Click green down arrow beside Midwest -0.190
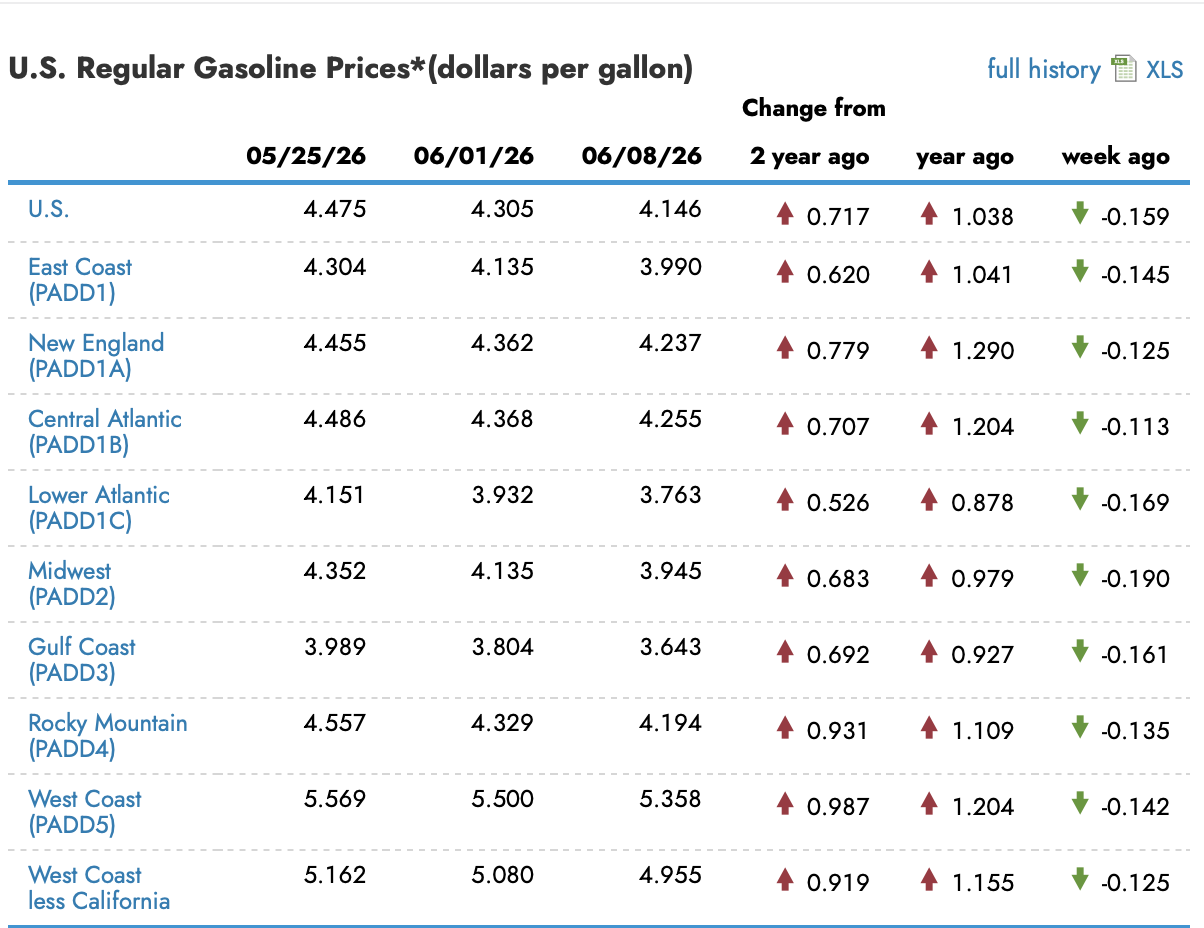The image size is (1204, 928). [x=1079, y=575]
